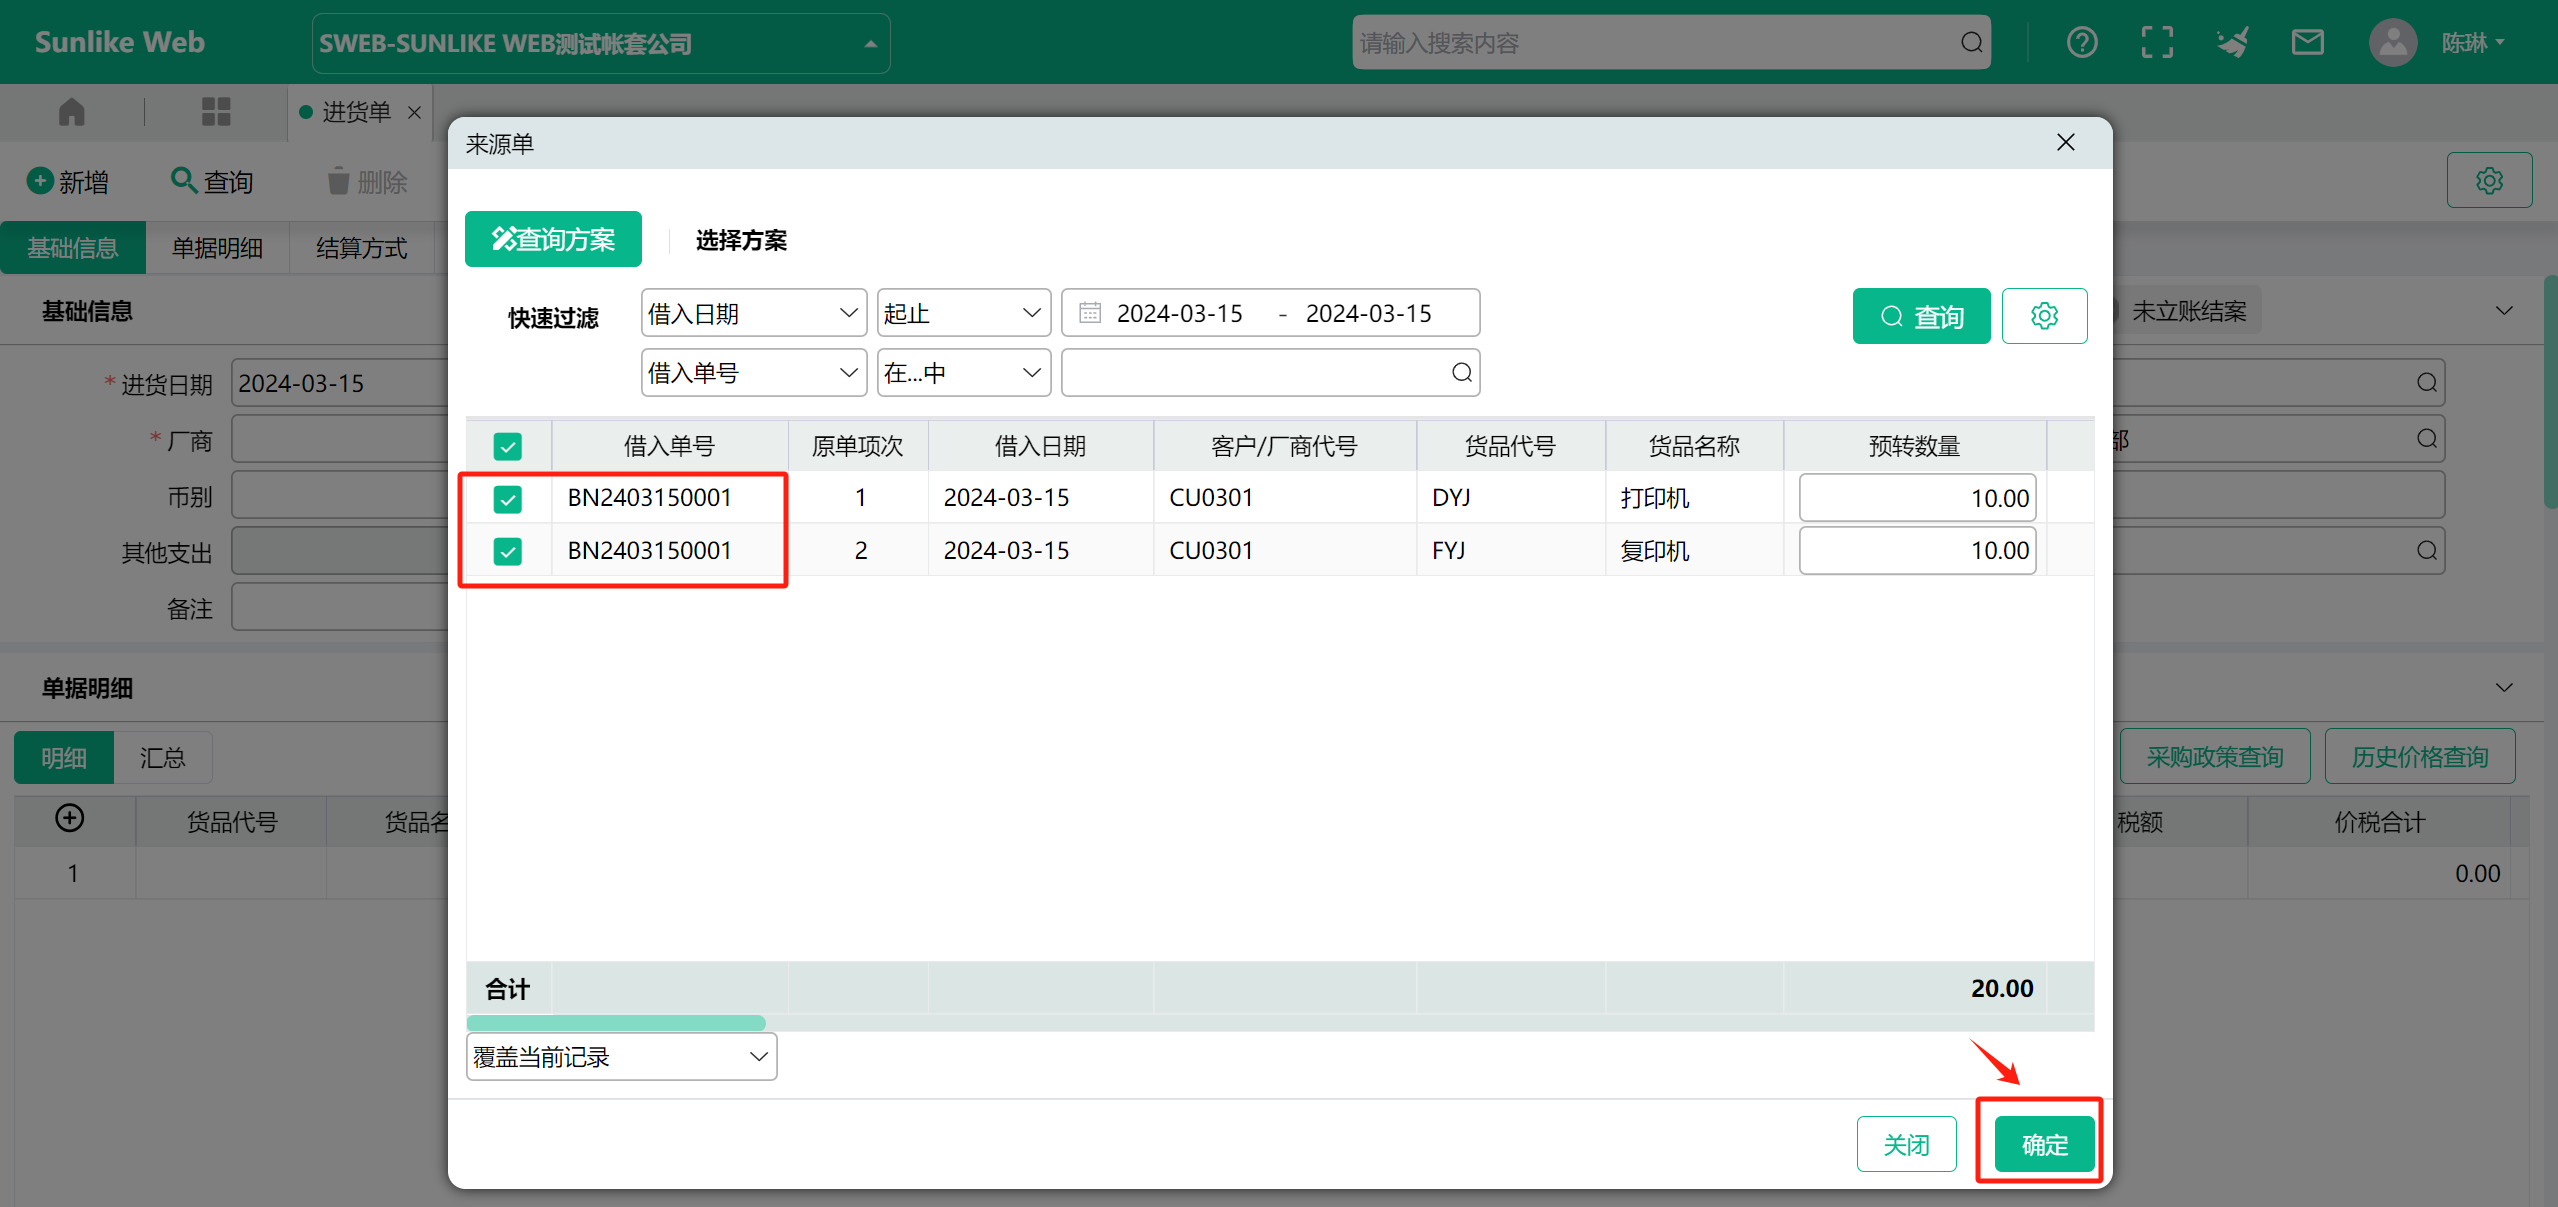Viewport: 2558px width, 1207px height.
Task: Uncheck the select-all header checkbox
Action: pyautogui.click(x=507, y=446)
